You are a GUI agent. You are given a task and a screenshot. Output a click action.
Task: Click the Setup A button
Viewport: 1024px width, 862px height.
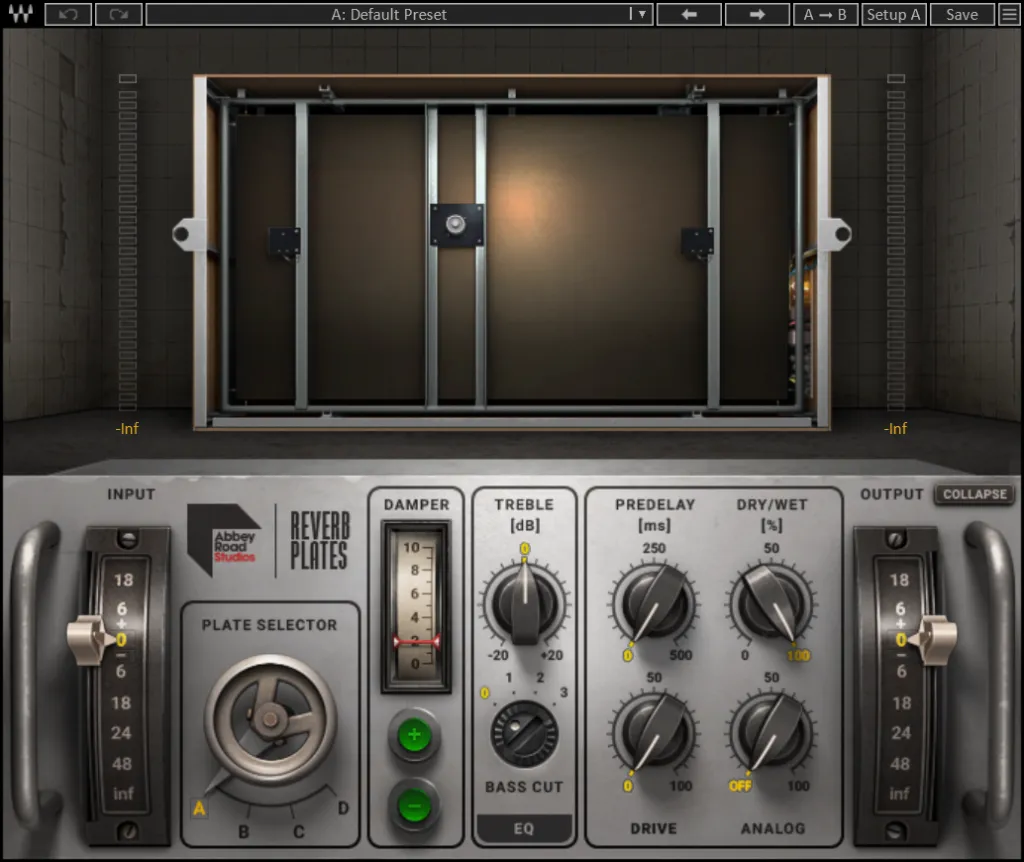pyautogui.click(x=893, y=14)
